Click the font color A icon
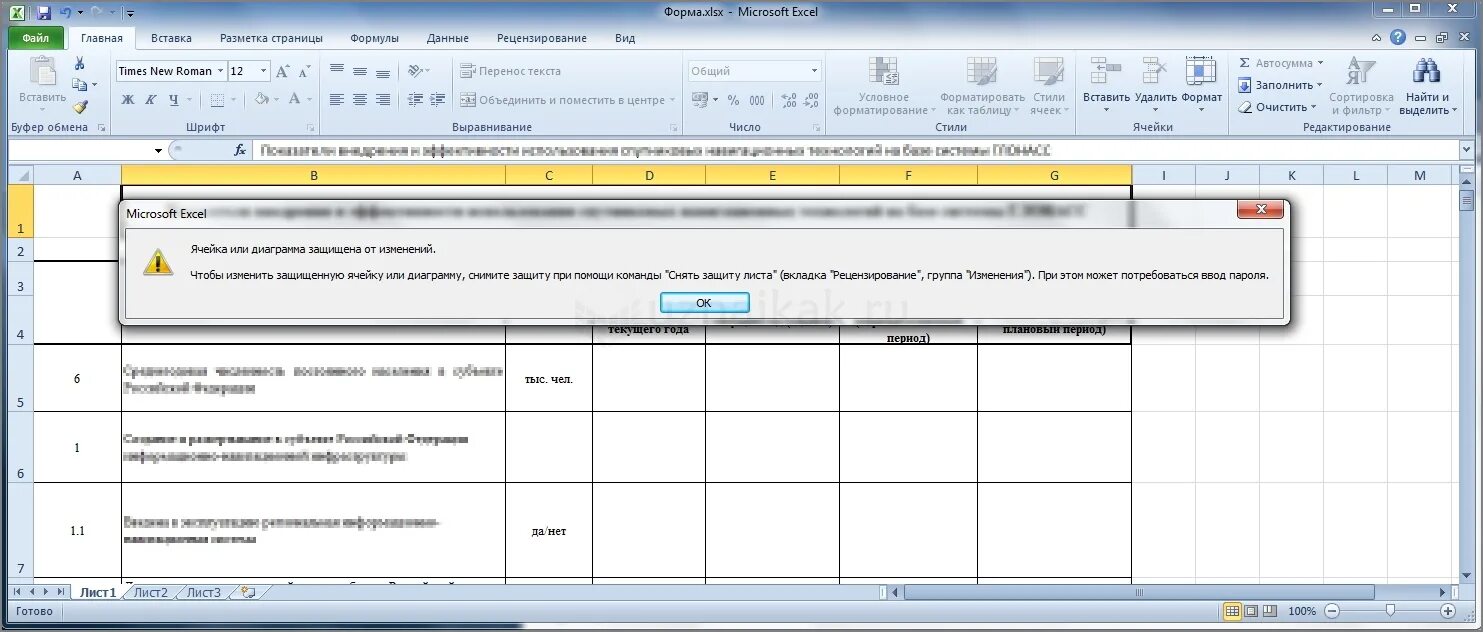The height and width of the screenshot is (632, 1483). (294, 100)
